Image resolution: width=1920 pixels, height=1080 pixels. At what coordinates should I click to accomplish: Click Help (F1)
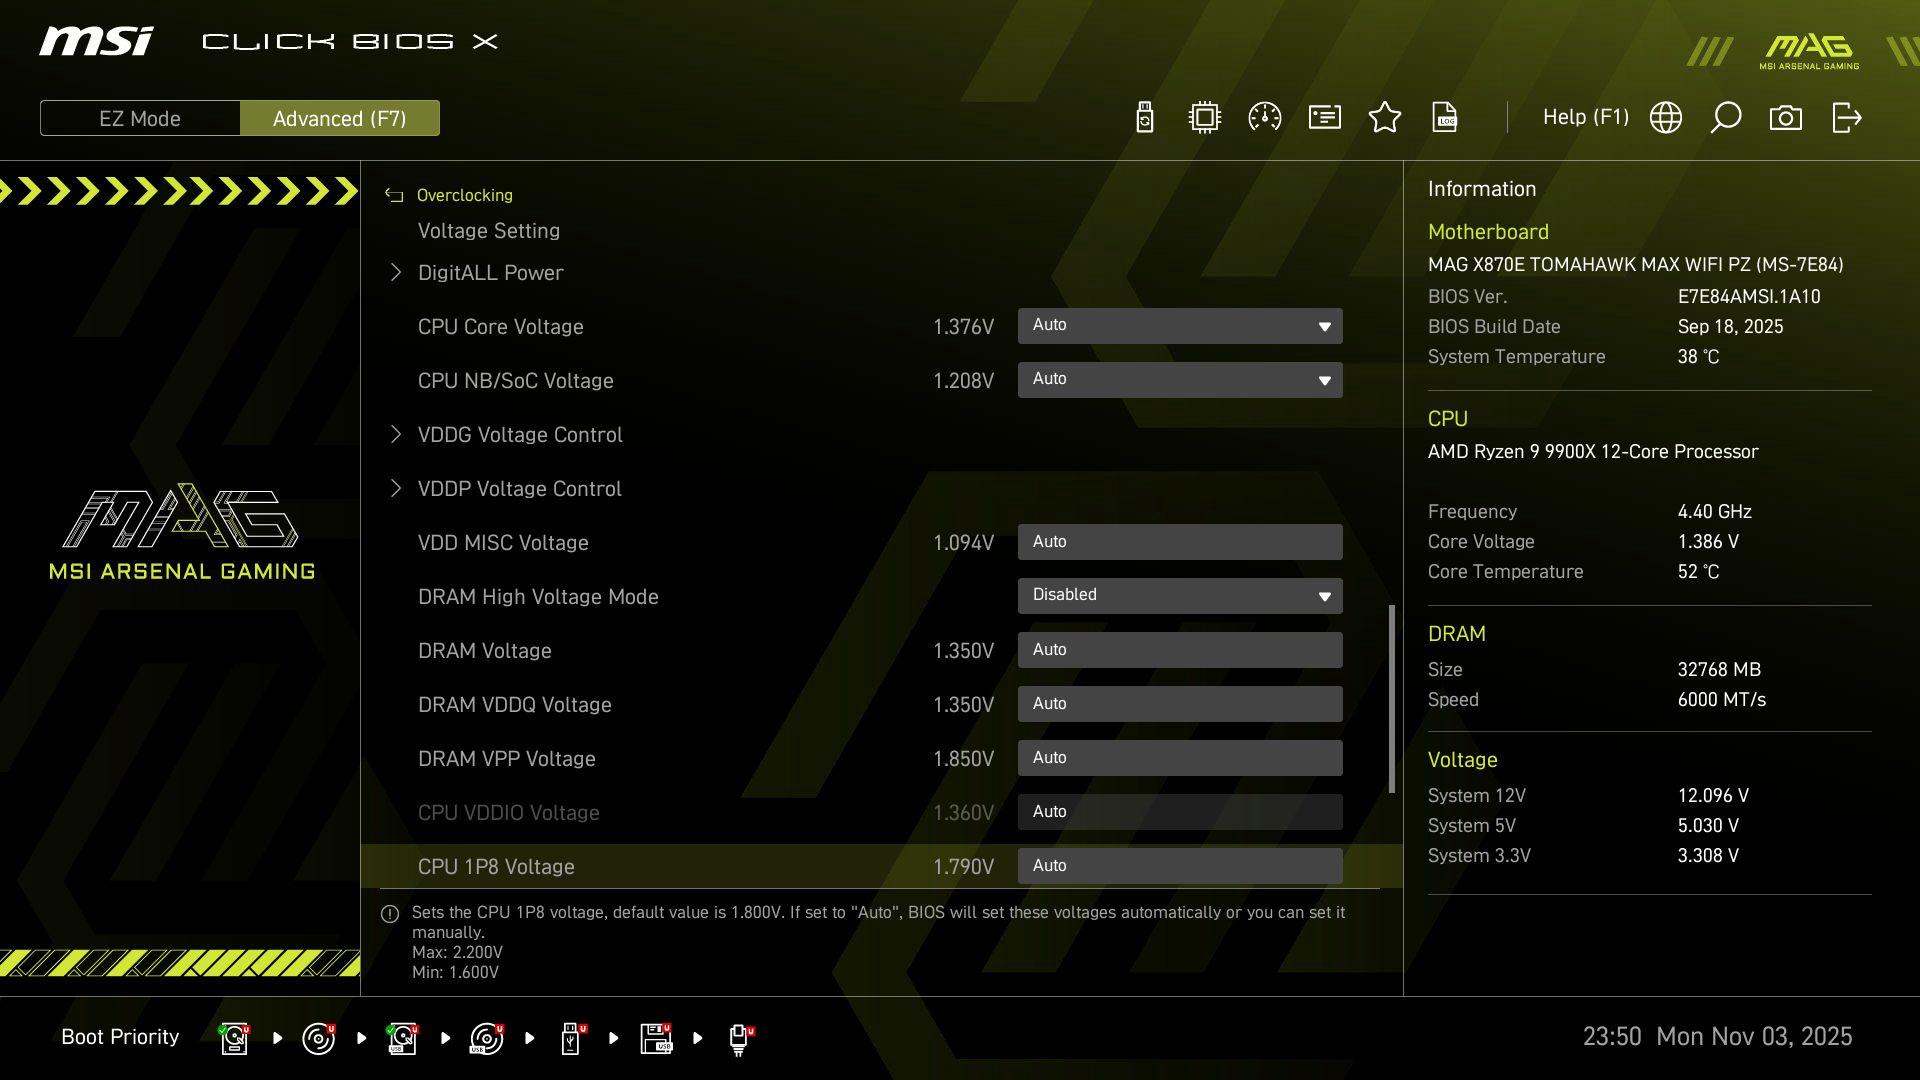click(1585, 117)
